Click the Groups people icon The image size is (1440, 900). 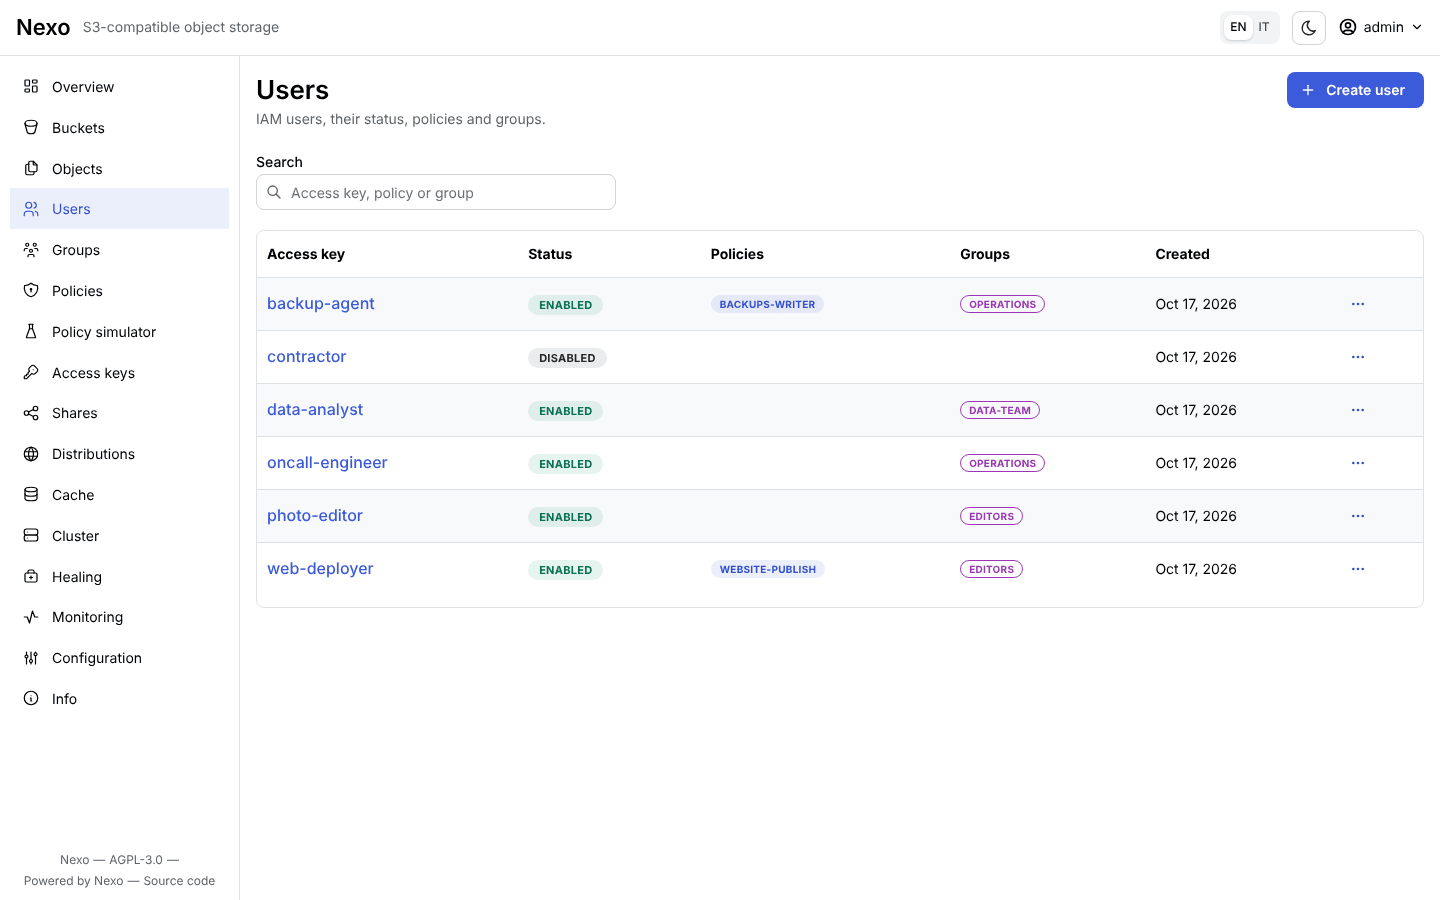point(31,250)
